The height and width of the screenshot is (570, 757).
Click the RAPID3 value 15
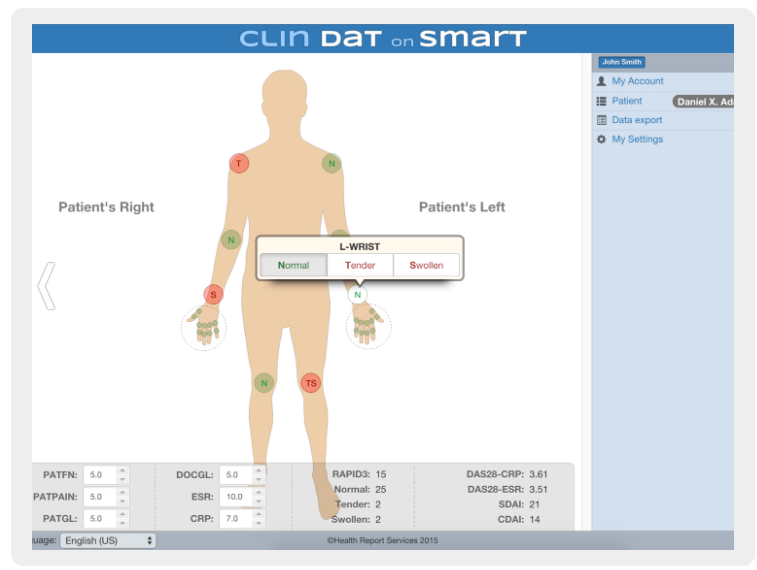pos(381,474)
